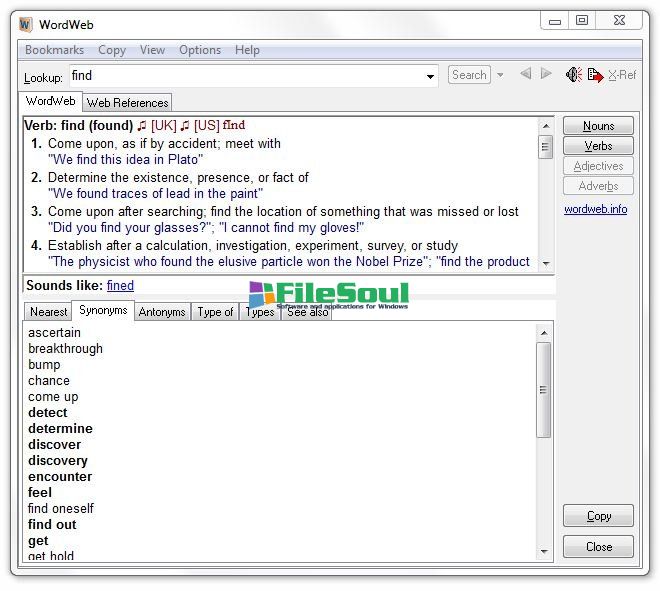Screen dimensions: 660x591
Task: Go back with the left arrow
Action: (526, 74)
